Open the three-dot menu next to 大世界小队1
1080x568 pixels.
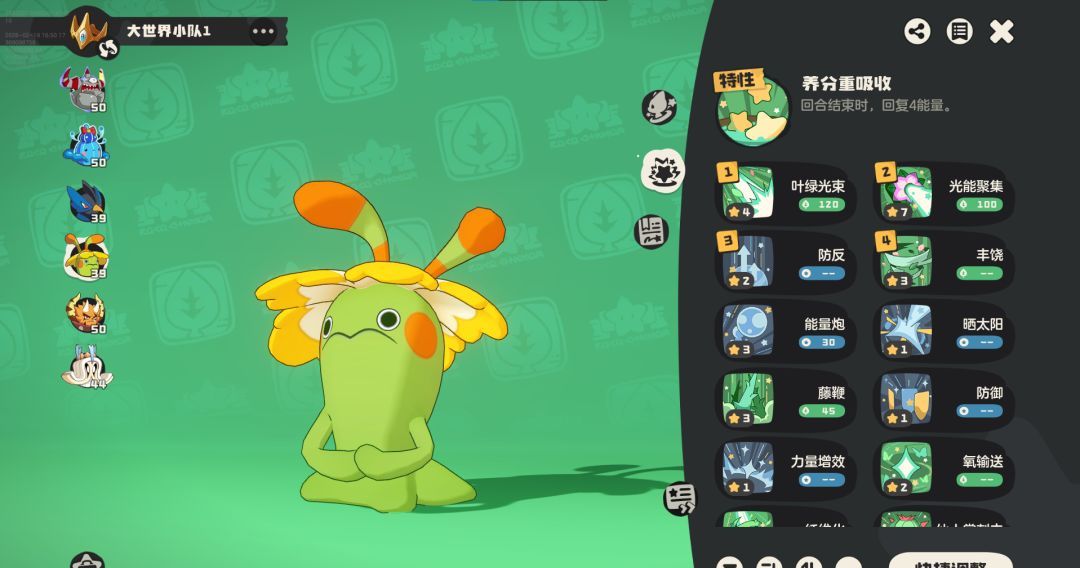point(263,31)
